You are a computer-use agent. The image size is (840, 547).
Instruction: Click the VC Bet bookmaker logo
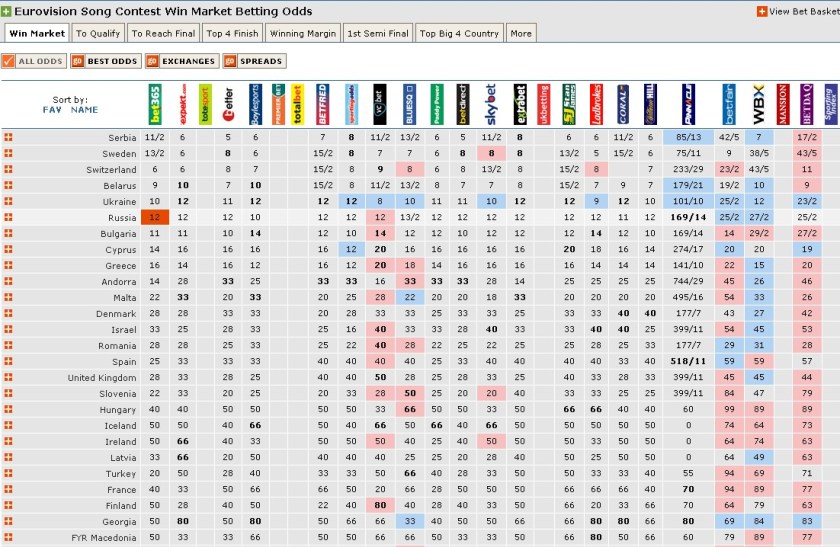tap(379, 104)
